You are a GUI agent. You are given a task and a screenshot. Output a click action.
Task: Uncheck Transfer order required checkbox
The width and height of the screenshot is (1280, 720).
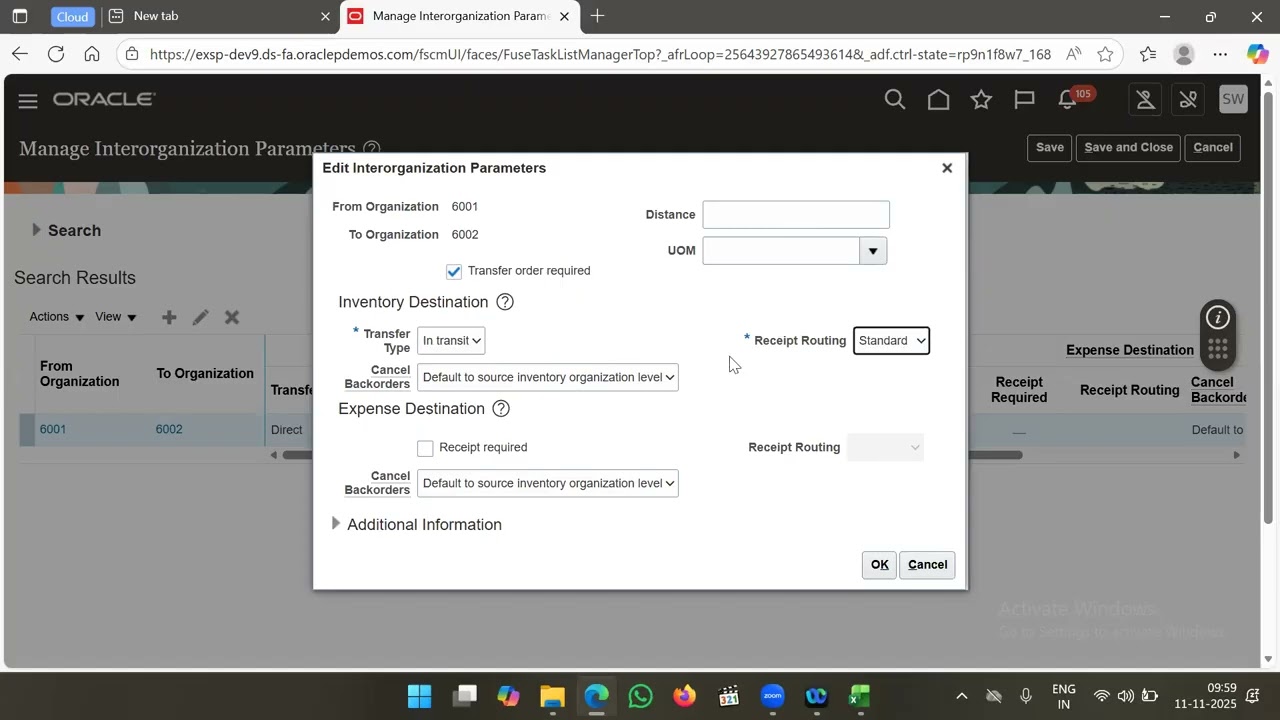click(x=454, y=272)
